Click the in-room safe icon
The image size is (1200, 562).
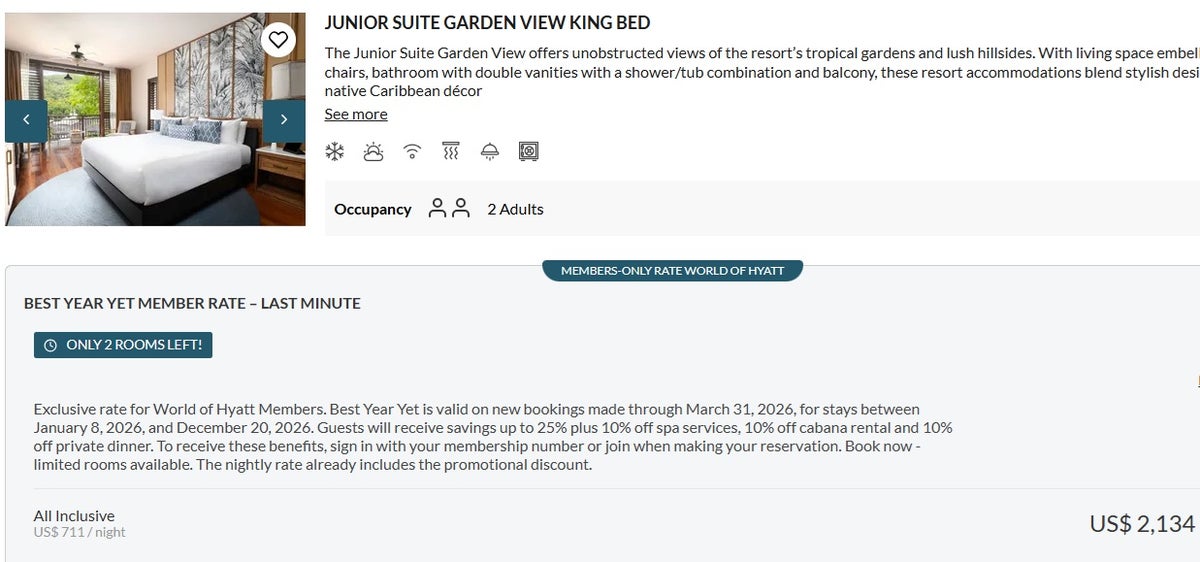(529, 152)
